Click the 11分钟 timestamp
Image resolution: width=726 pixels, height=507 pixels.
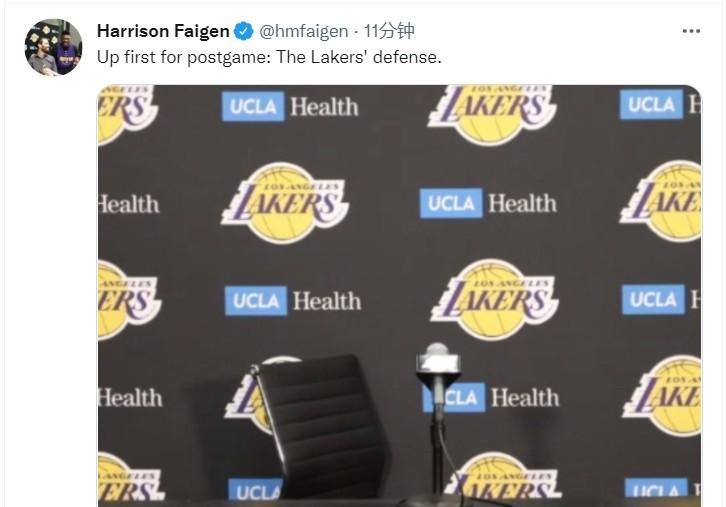(388, 31)
